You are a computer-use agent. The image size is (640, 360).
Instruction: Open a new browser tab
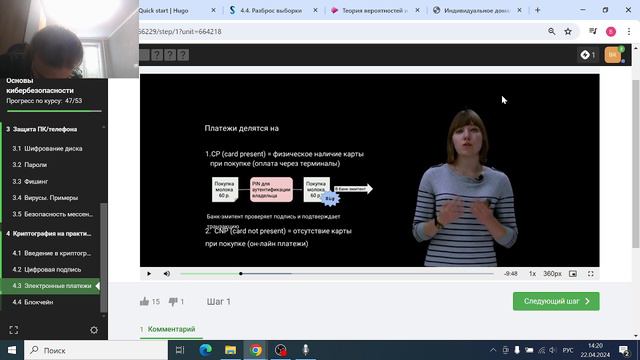538,10
